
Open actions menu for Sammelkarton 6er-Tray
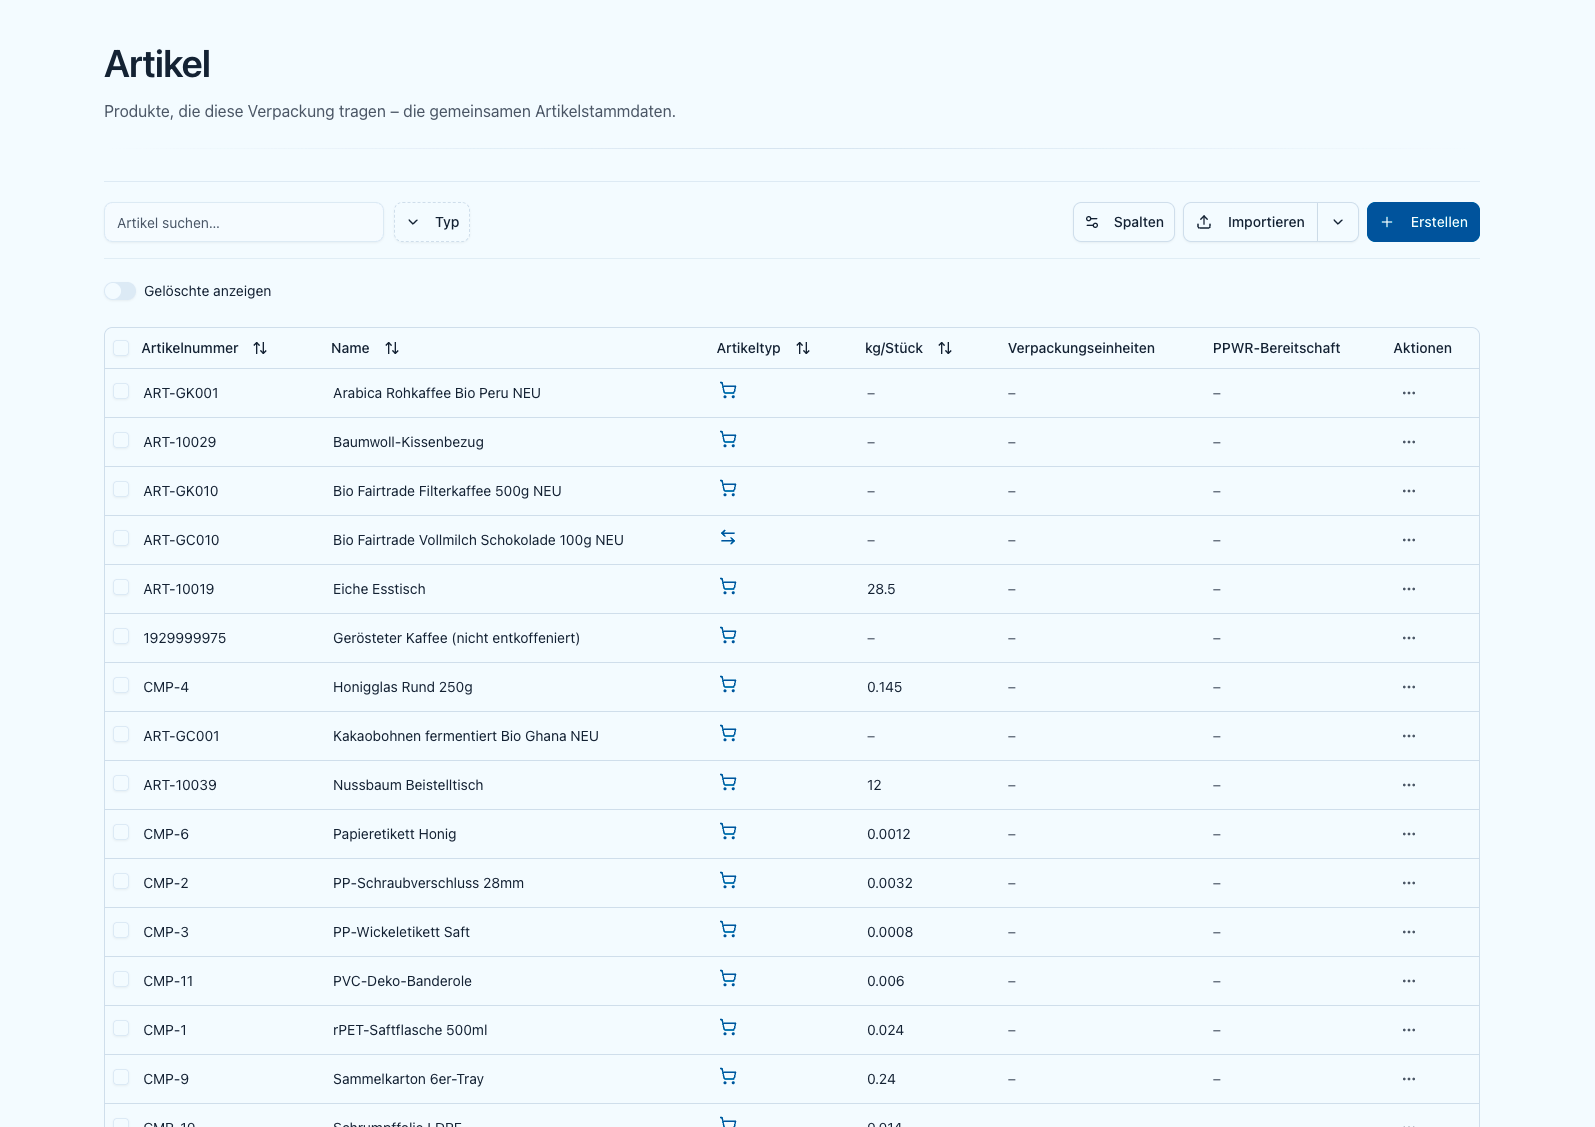tap(1409, 1079)
